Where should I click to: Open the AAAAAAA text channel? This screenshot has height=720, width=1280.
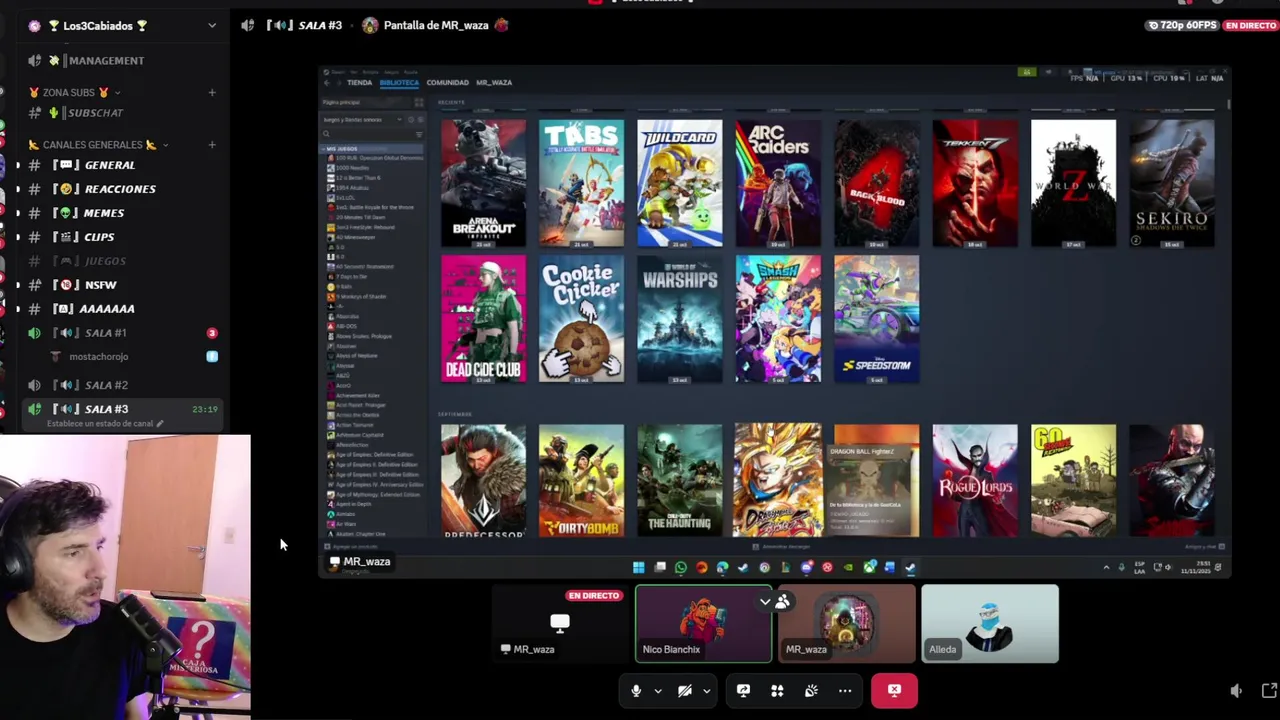pyautogui.click(x=124, y=309)
